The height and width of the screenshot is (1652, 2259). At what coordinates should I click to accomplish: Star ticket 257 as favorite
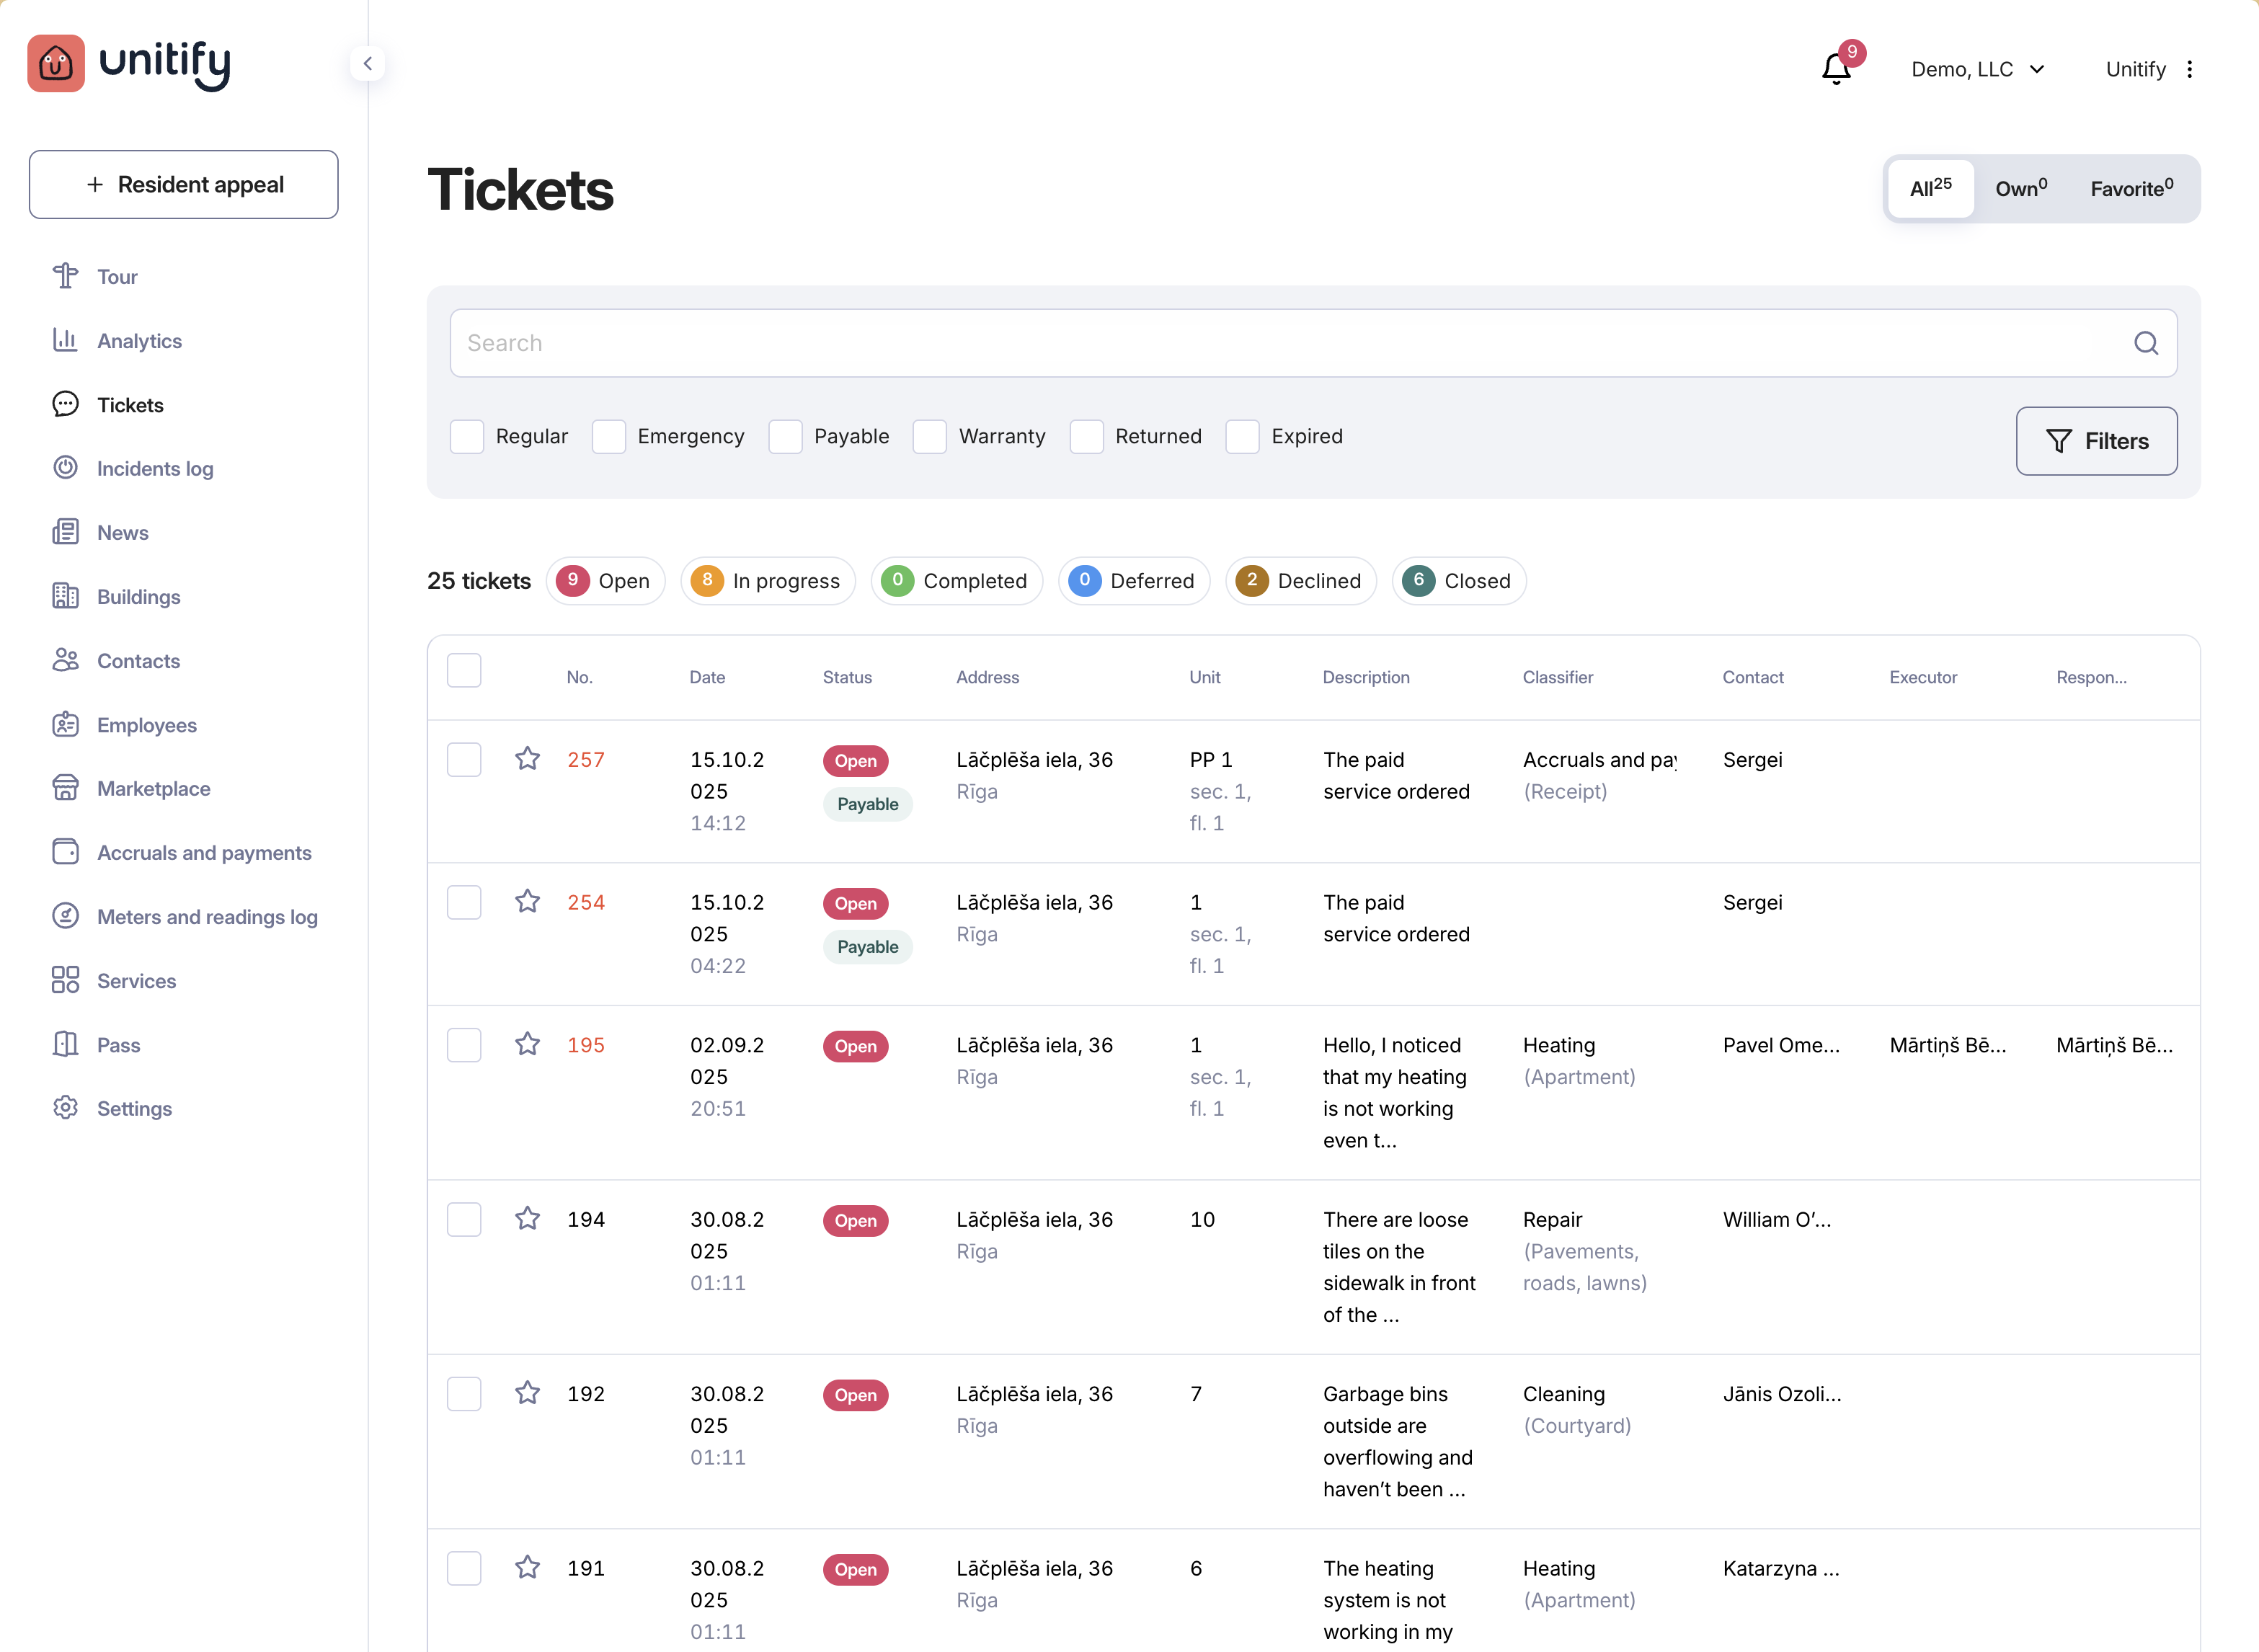pyautogui.click(x=527, y=759)
